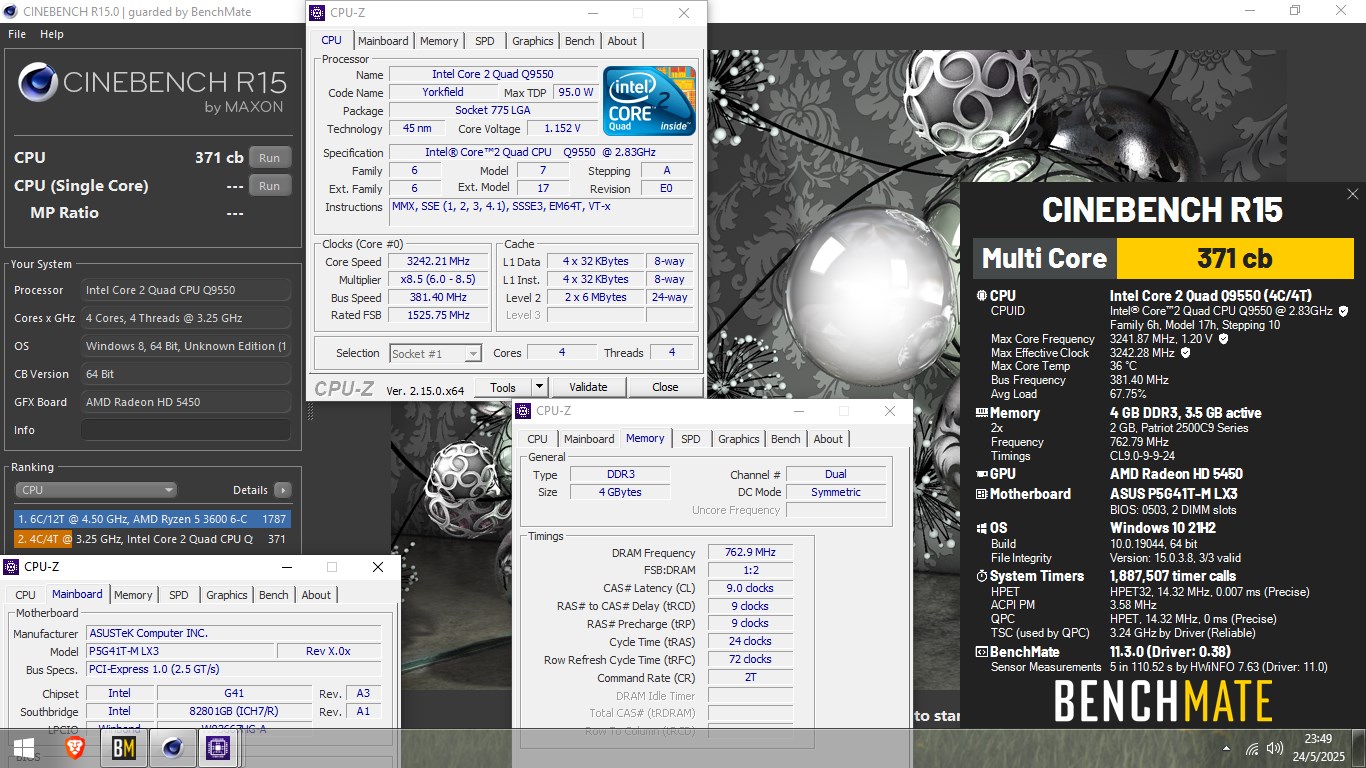Open SPD tab in CPU-Z Mainboard window
The height and width of the screenshot is (768, 1366).
[178, 595]
